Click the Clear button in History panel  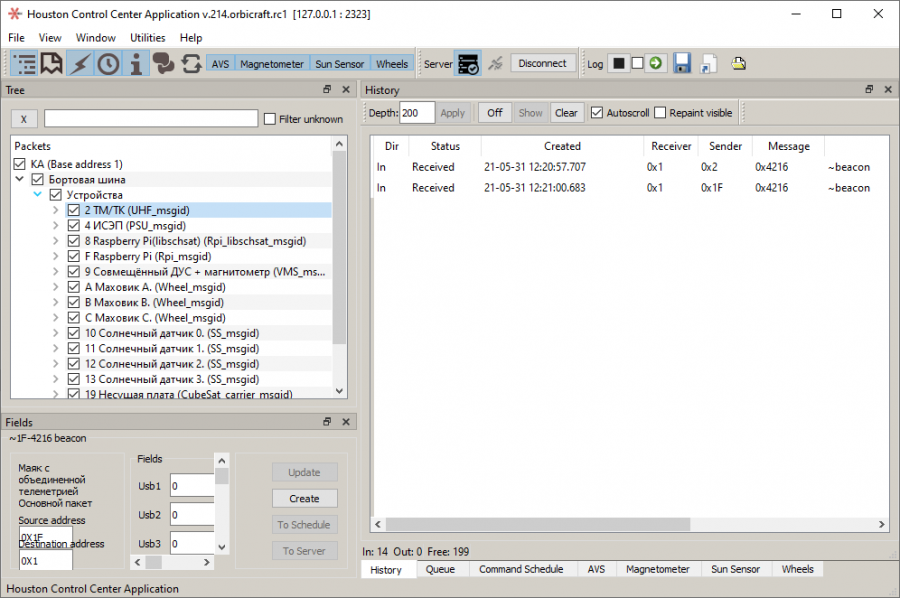[x=566, y=112]
